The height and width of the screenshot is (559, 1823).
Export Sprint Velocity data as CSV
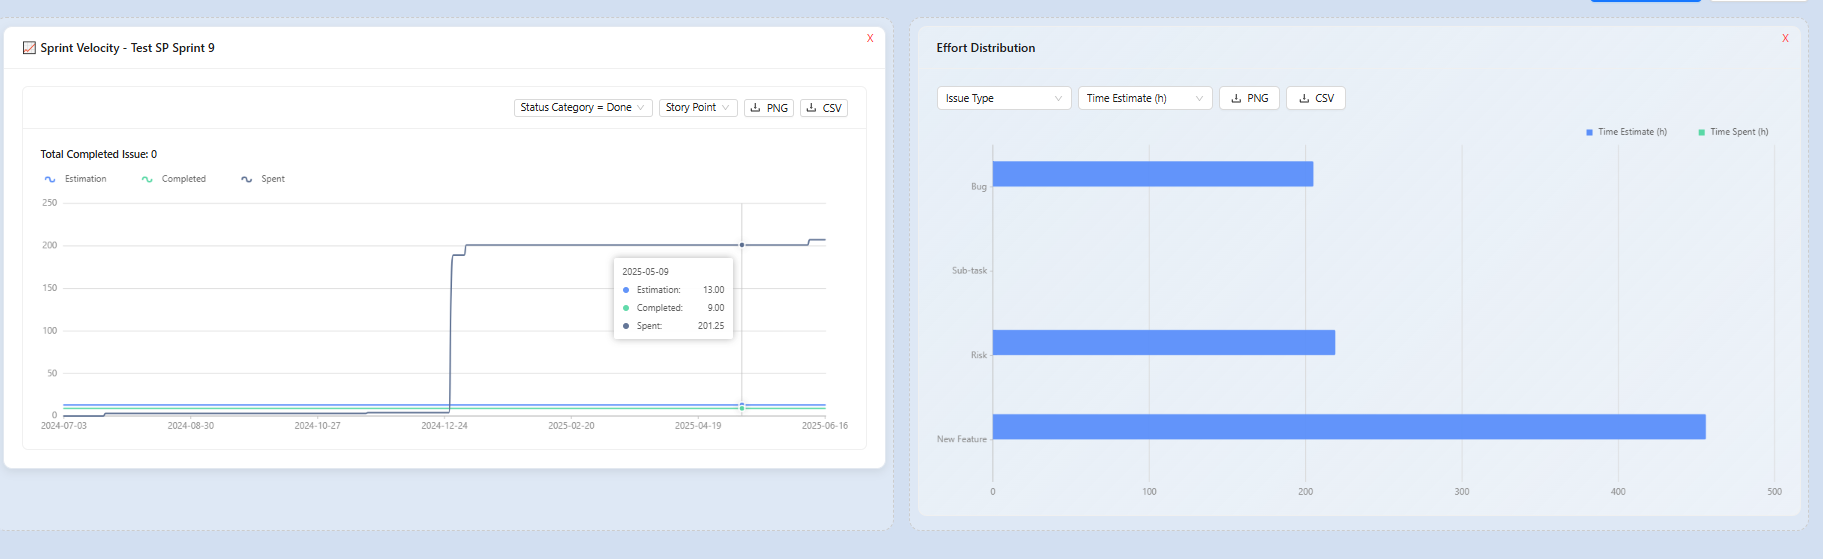pos(824,108)
